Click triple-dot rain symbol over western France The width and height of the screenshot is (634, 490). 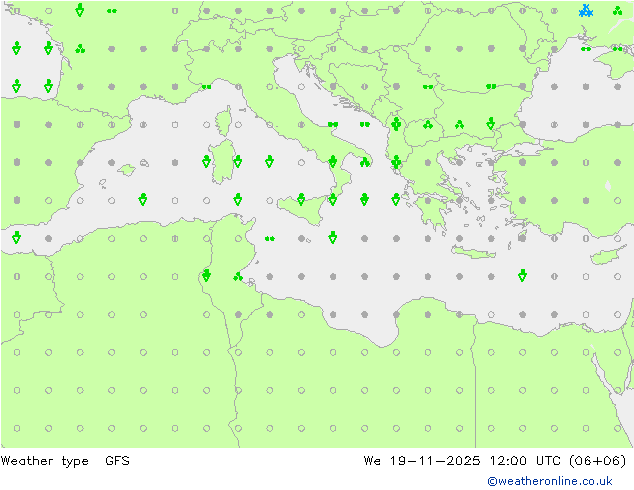tap(80, 49)
